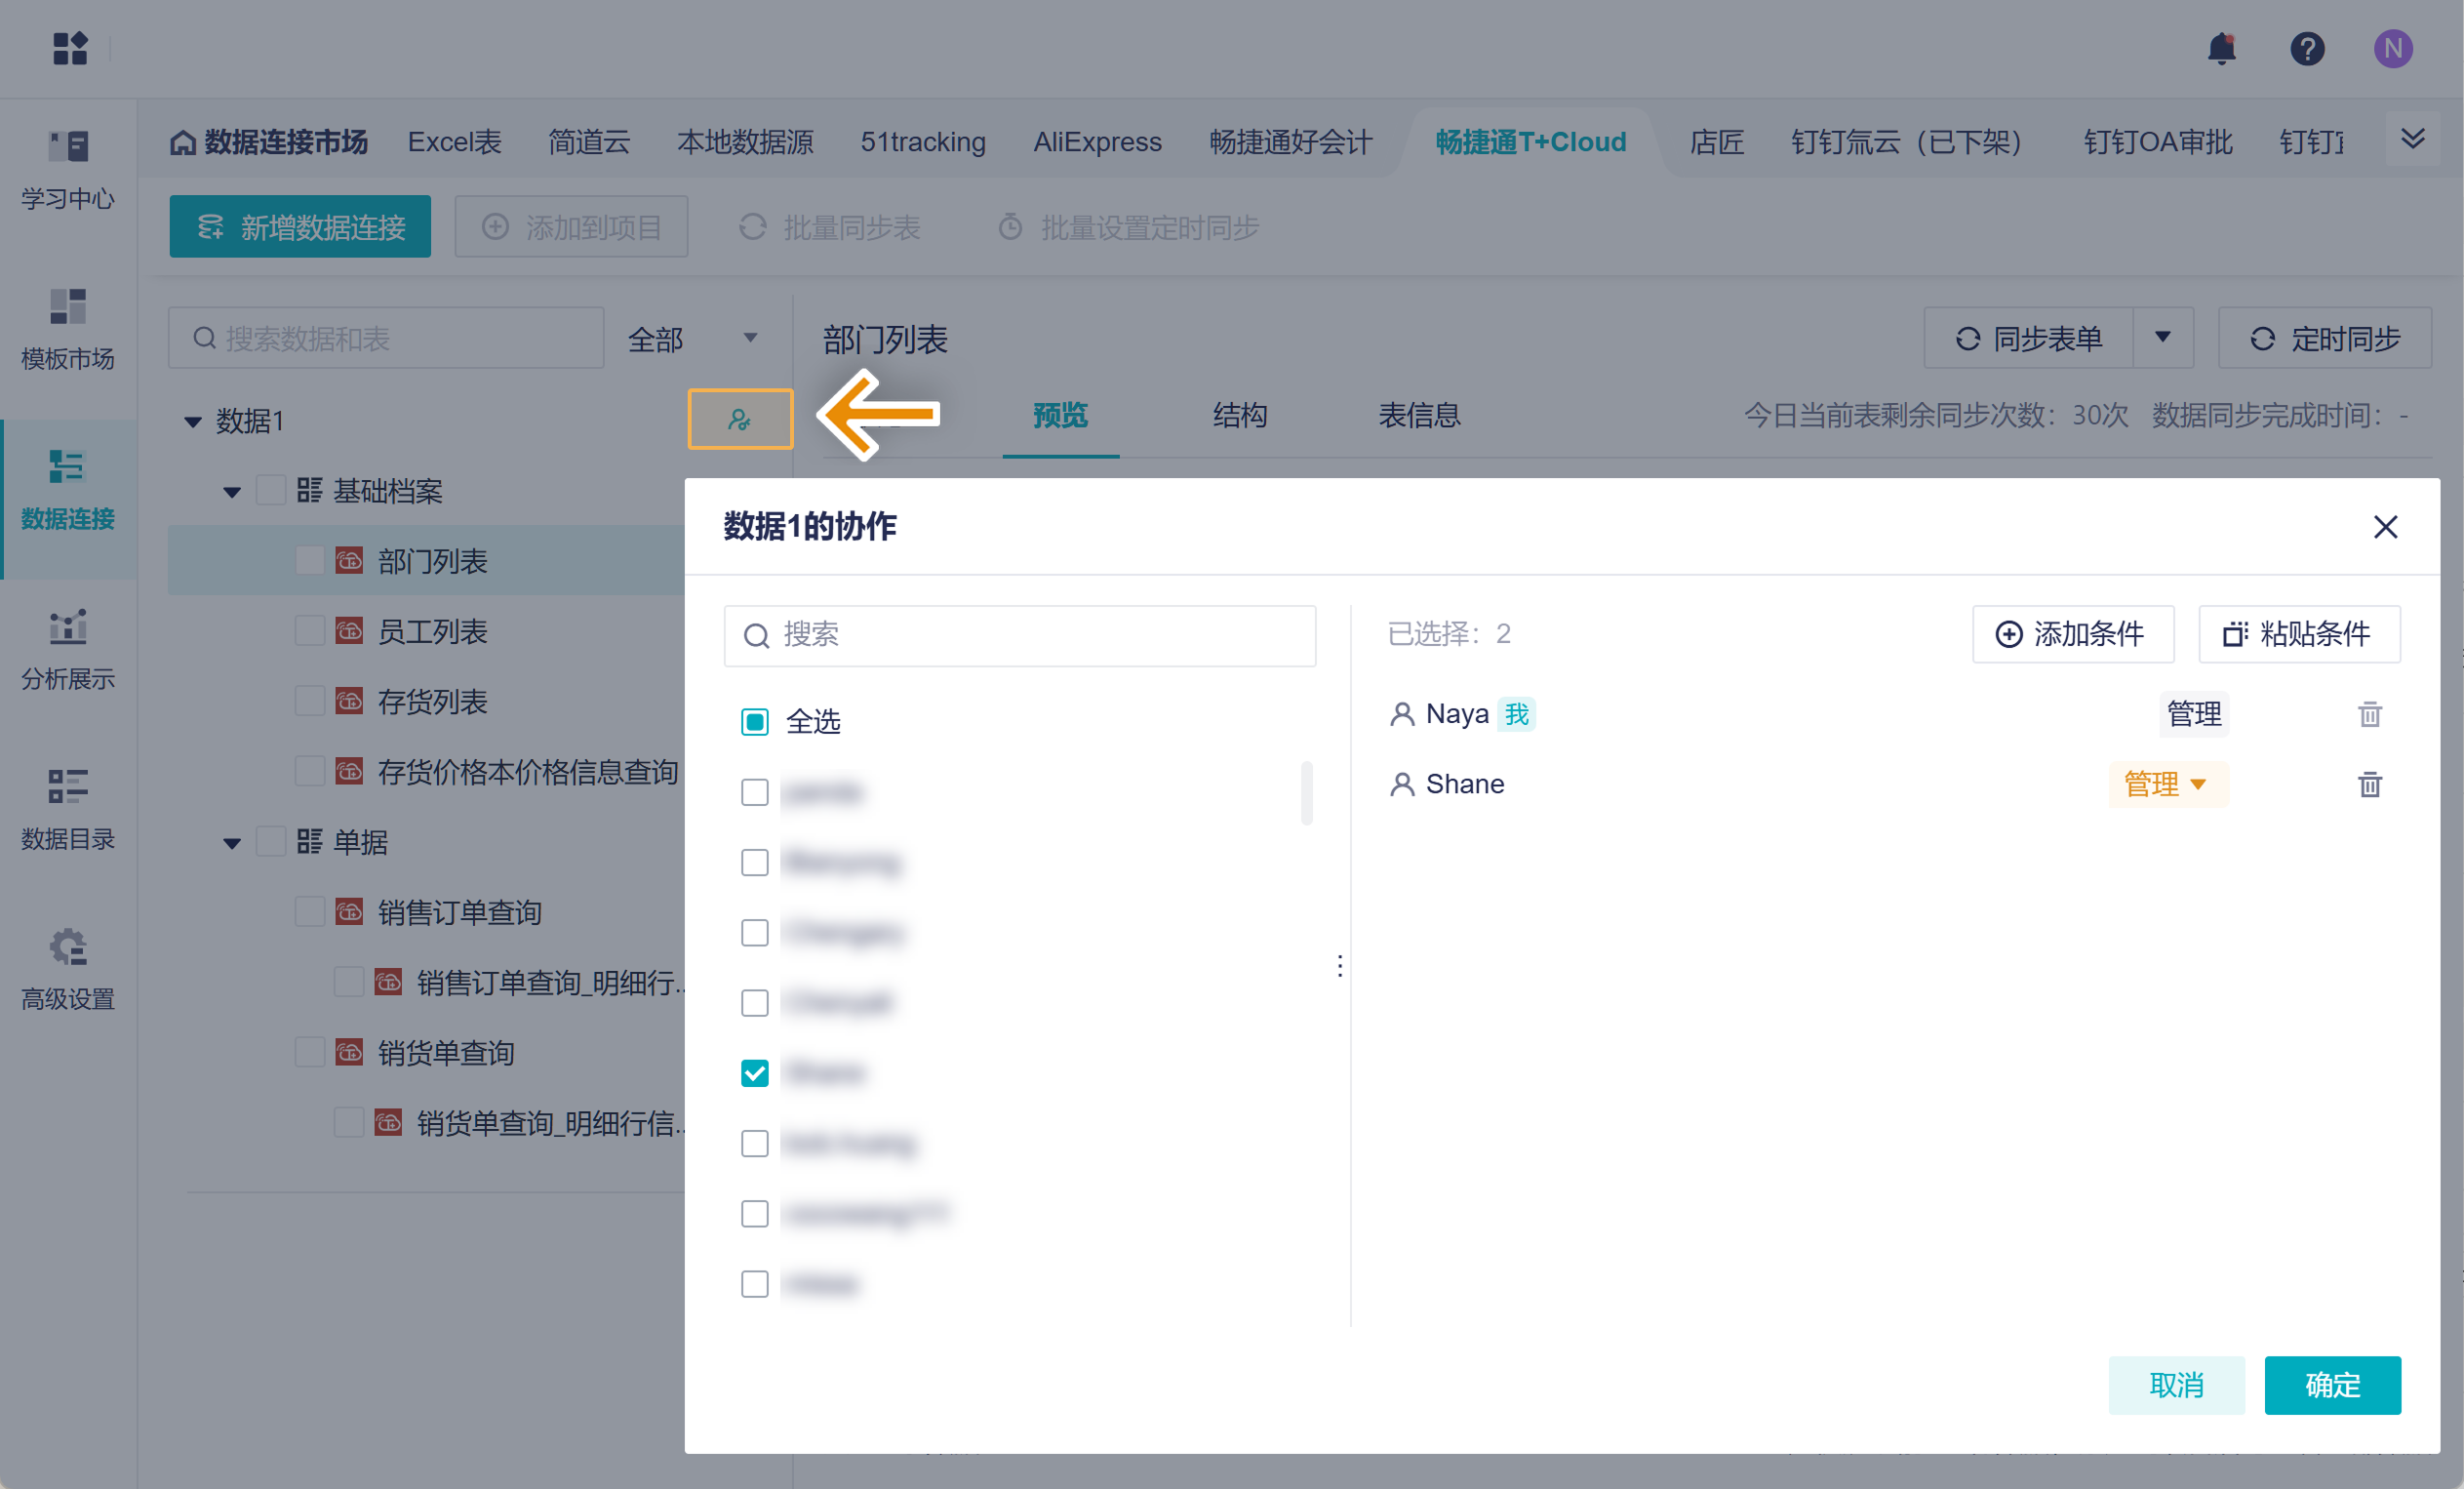Image resolution: width=2464 pixels, height=1489 pixels.
Task: Switch to the 结构 tab
Action: 1239,415
